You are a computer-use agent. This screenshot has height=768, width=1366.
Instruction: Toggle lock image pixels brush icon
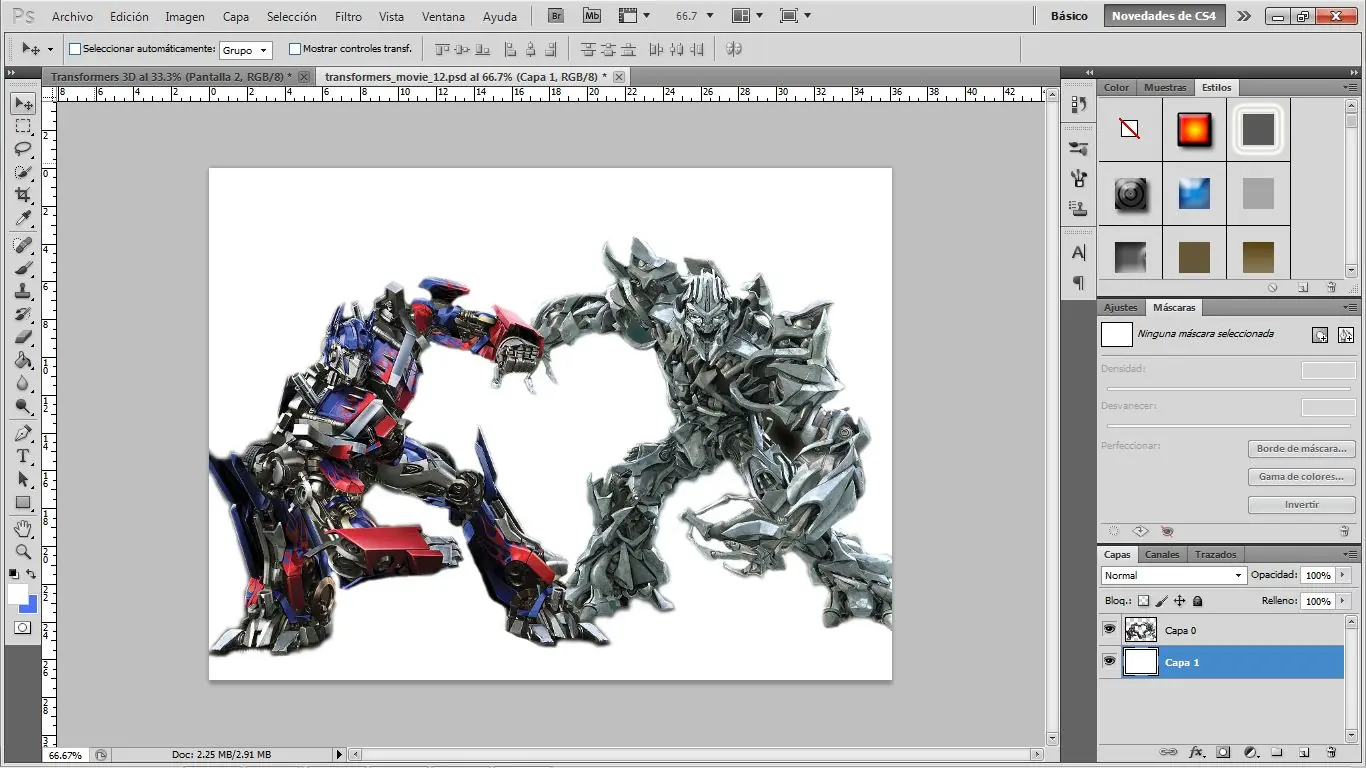tap(1161, 601)
